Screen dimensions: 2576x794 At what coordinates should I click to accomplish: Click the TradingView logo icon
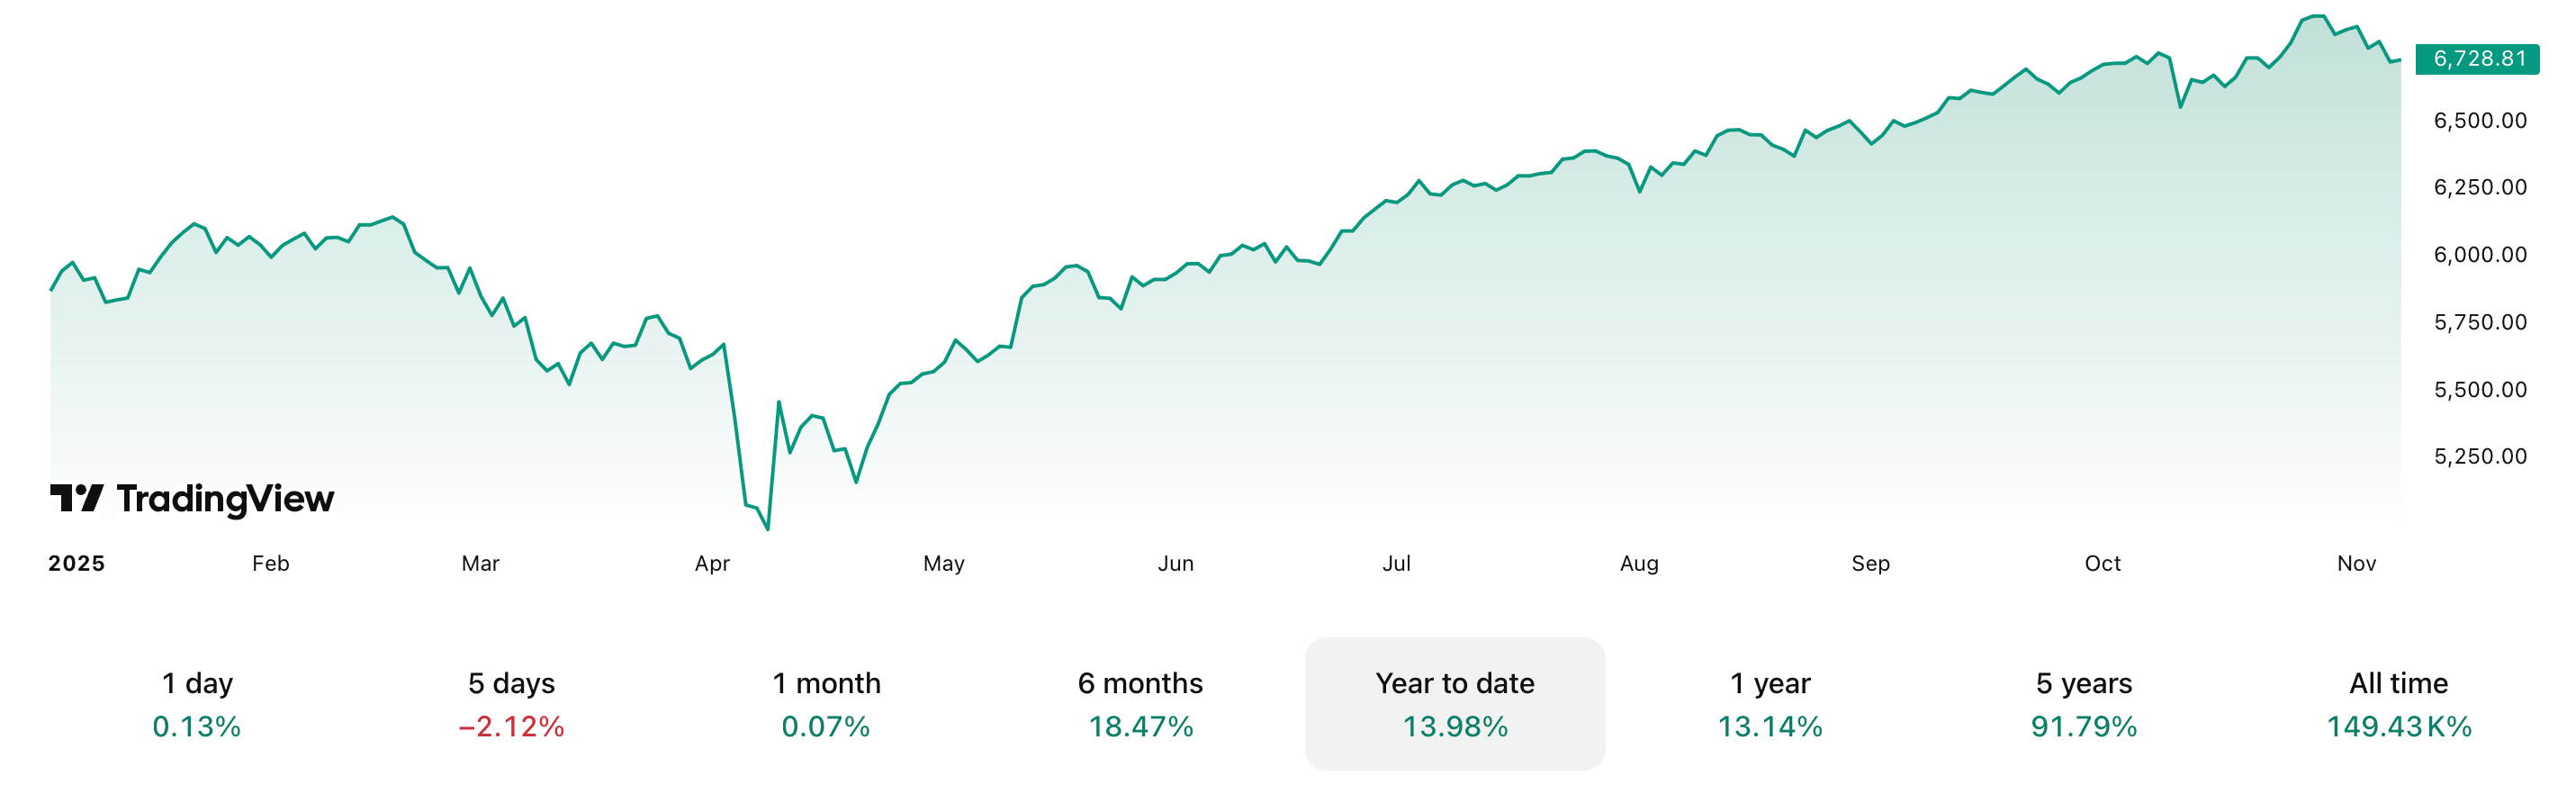[76, 497]
